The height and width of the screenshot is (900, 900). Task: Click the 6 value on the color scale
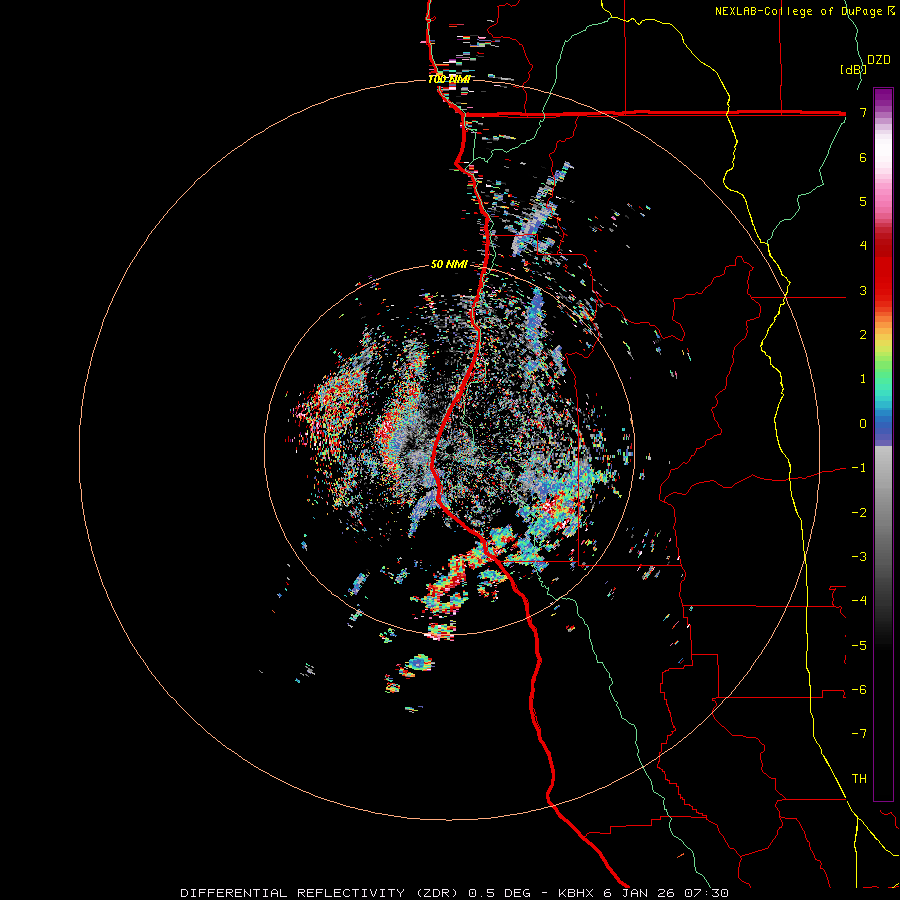863,157
